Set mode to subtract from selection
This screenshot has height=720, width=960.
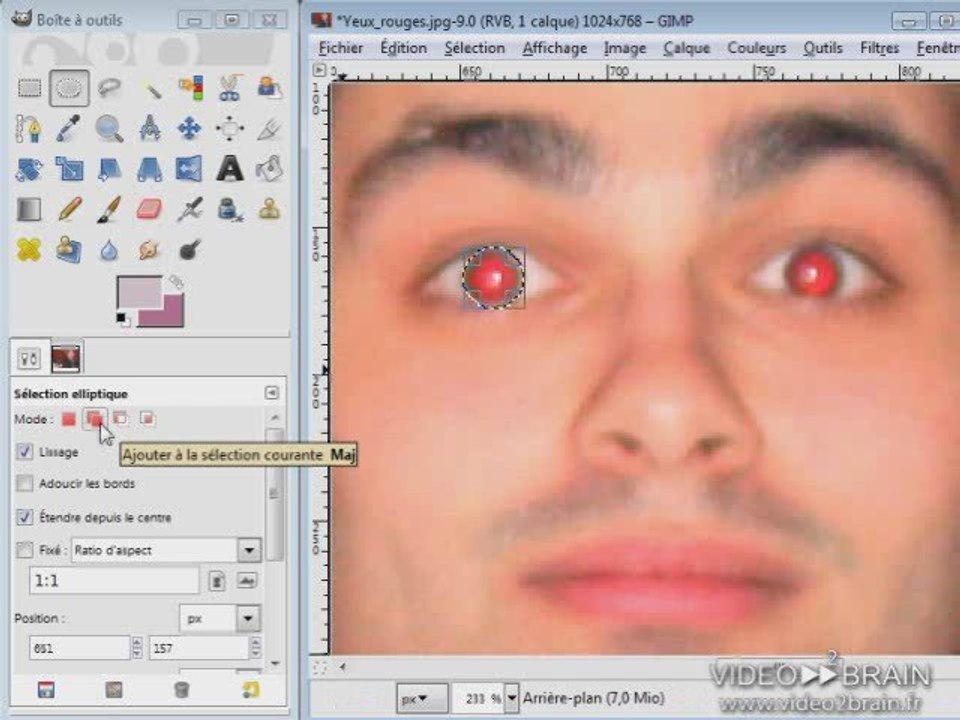[121, 419]
